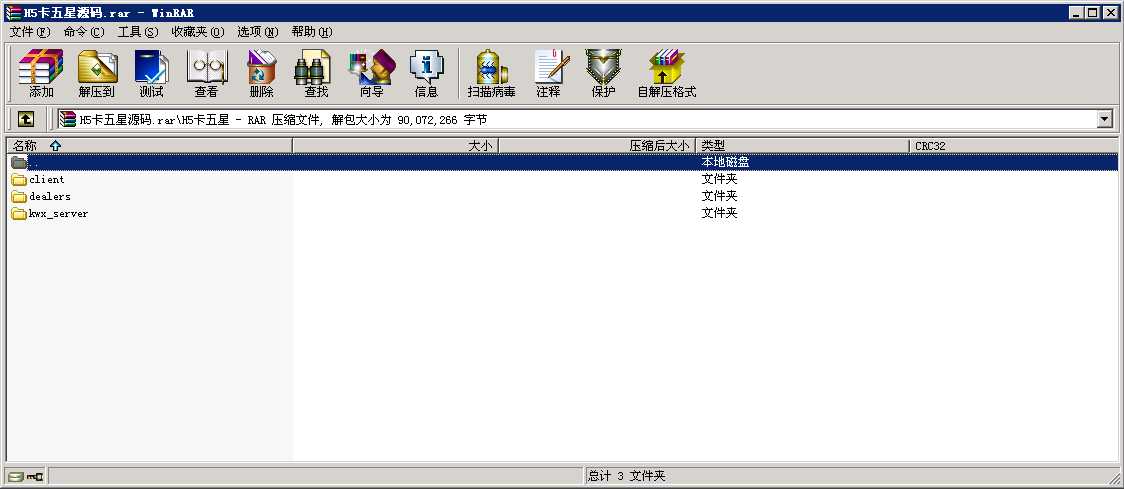The image size is (1124, 489).
Task: Open the 选项(N) menu
Action: tap(257, 32)
